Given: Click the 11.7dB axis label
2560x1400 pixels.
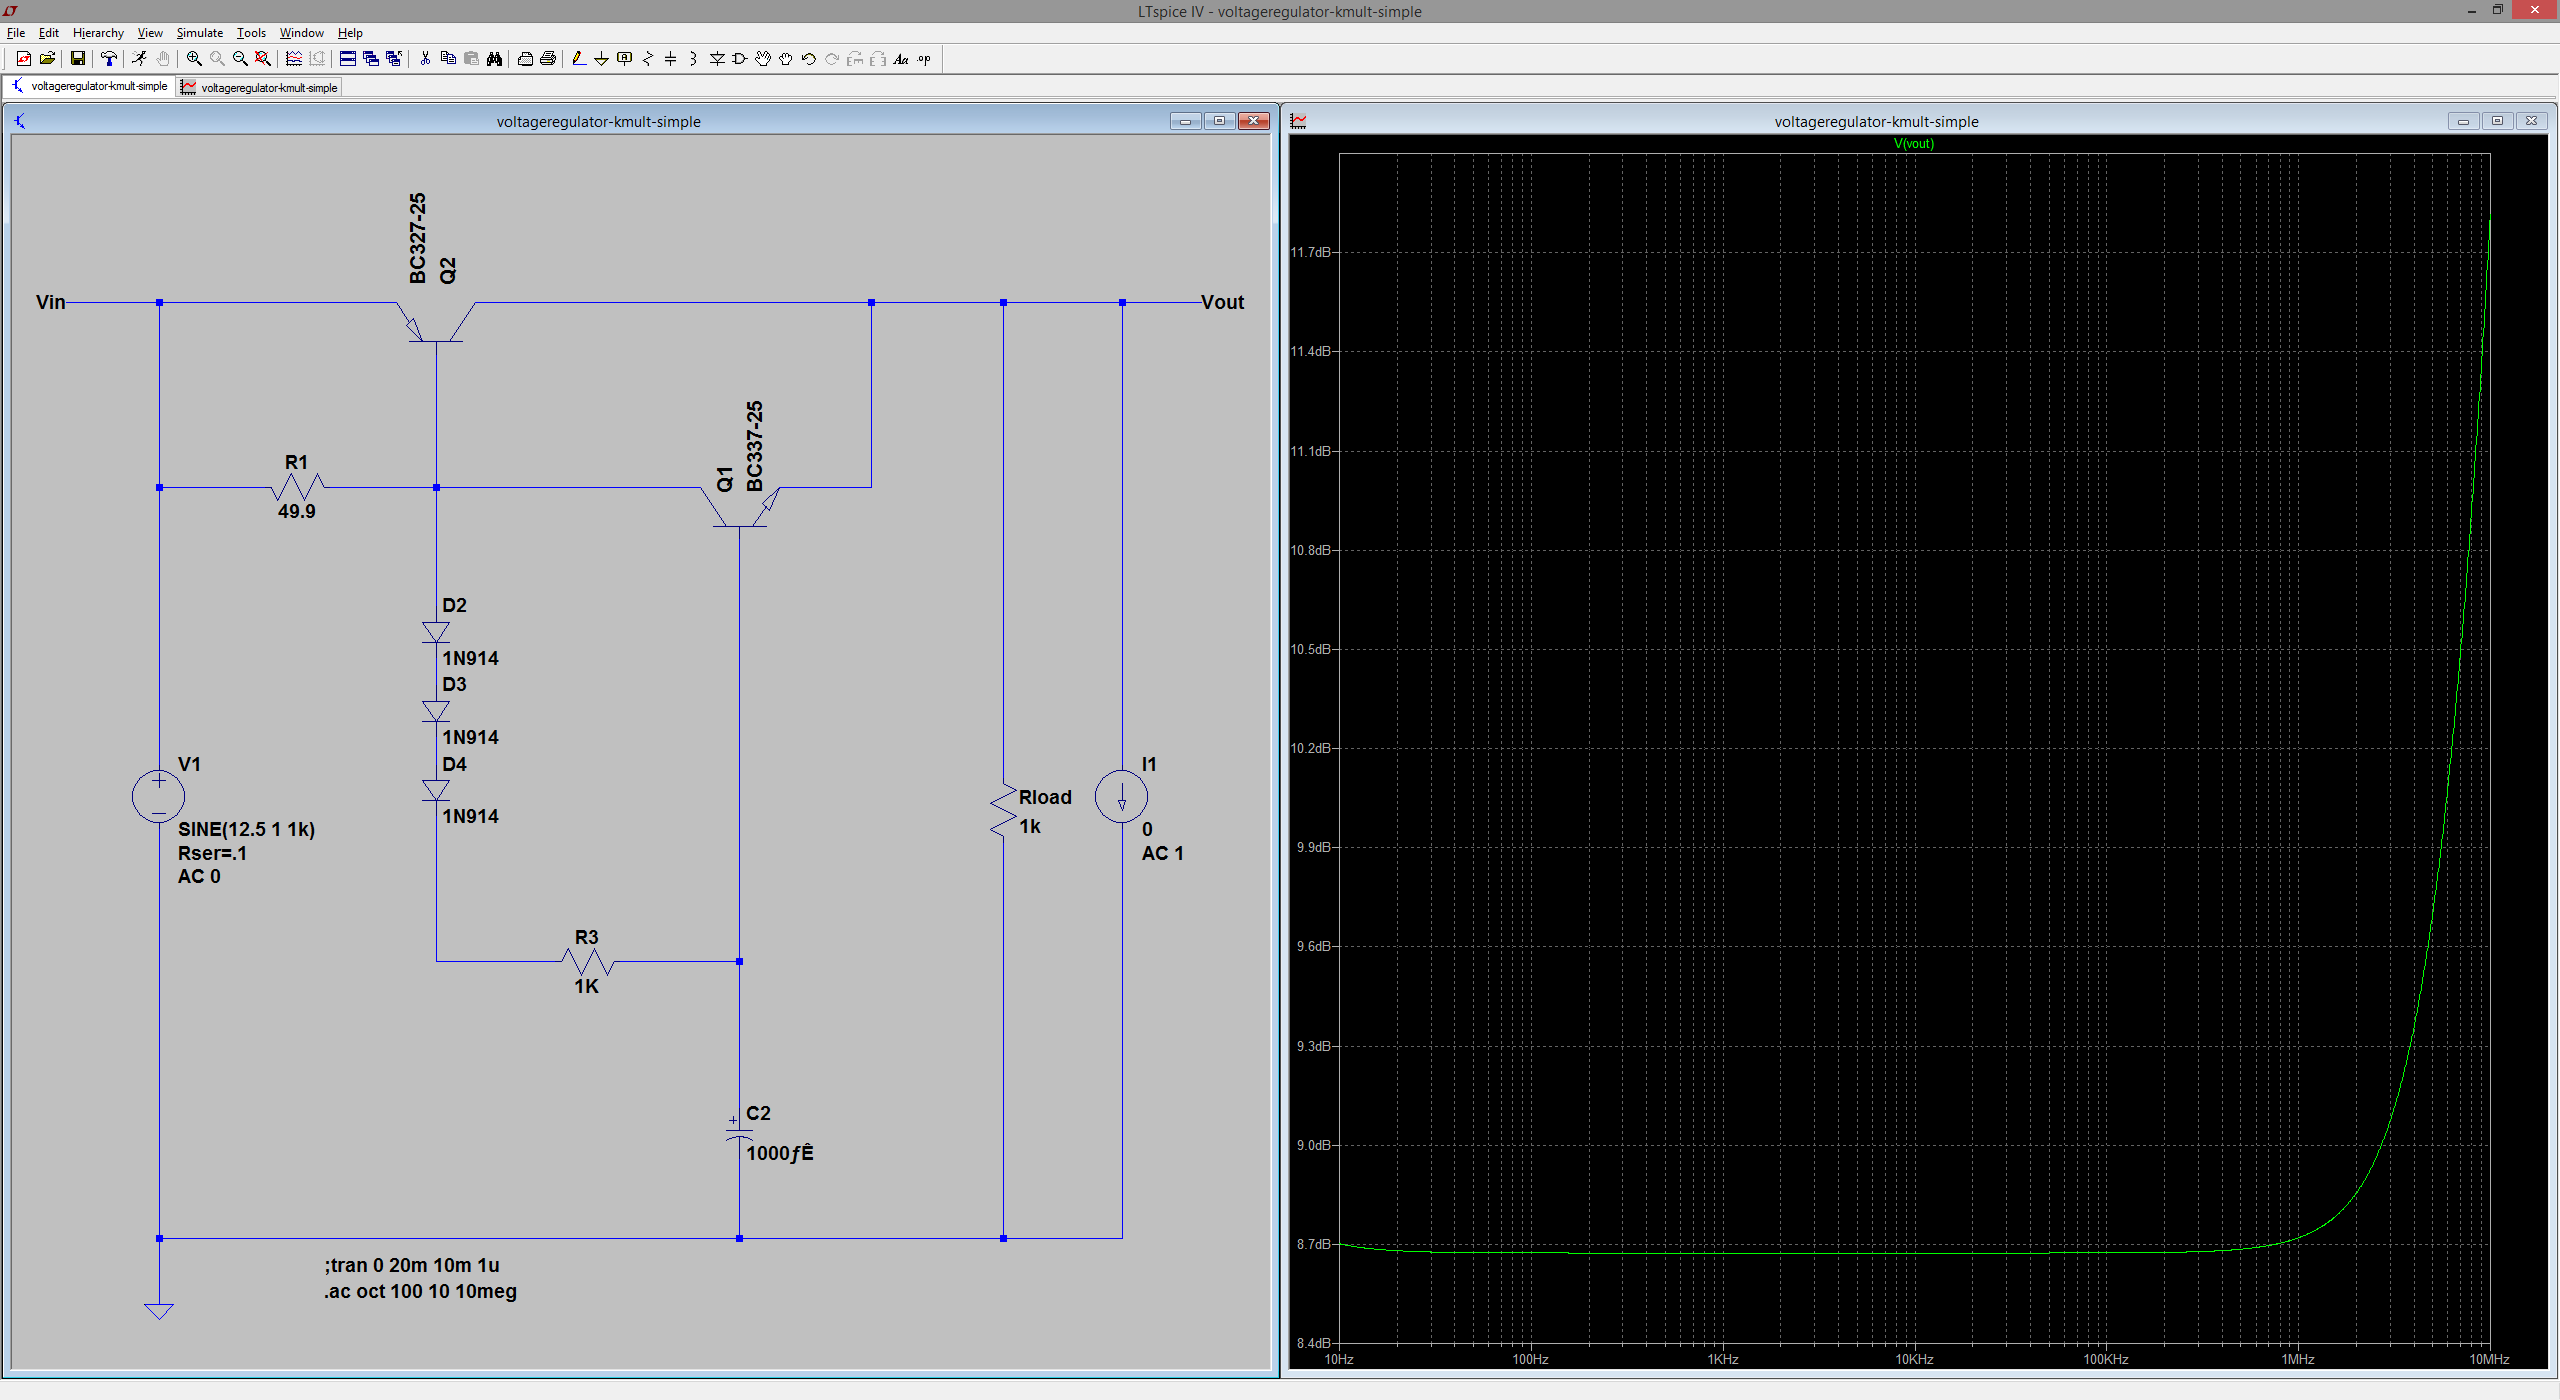Looking at the screenshot, I should pyautogui.click(x=1310, y=252).
